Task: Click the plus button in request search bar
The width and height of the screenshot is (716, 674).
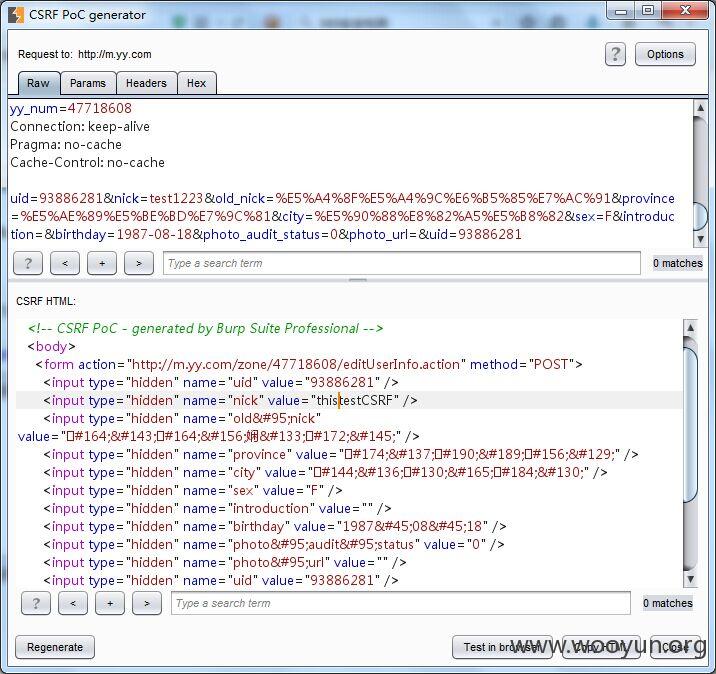Action: 102,263
